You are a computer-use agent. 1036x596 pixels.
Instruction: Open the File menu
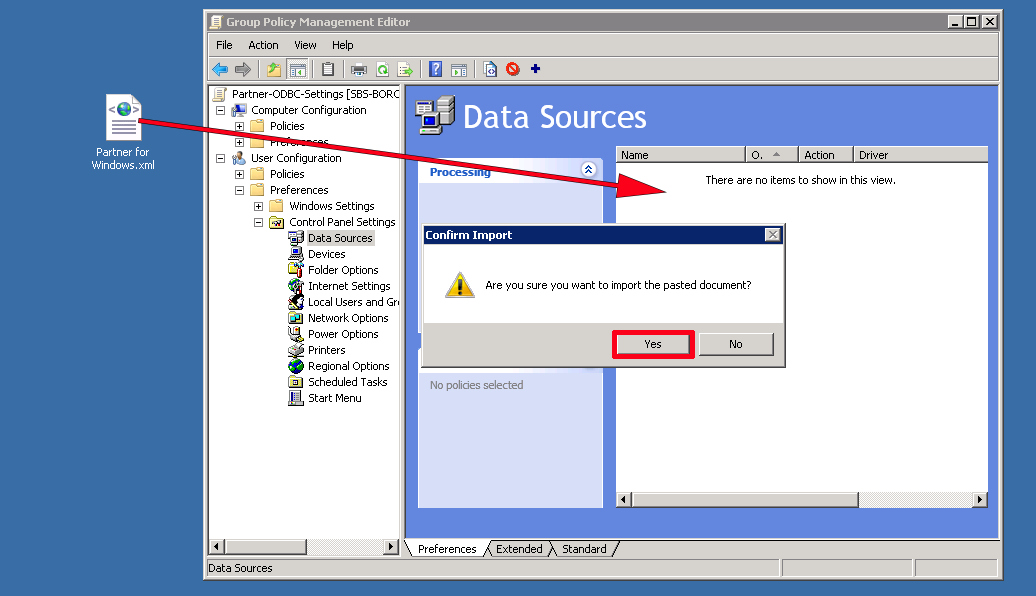pyautogui.click(x=224, y=45)
